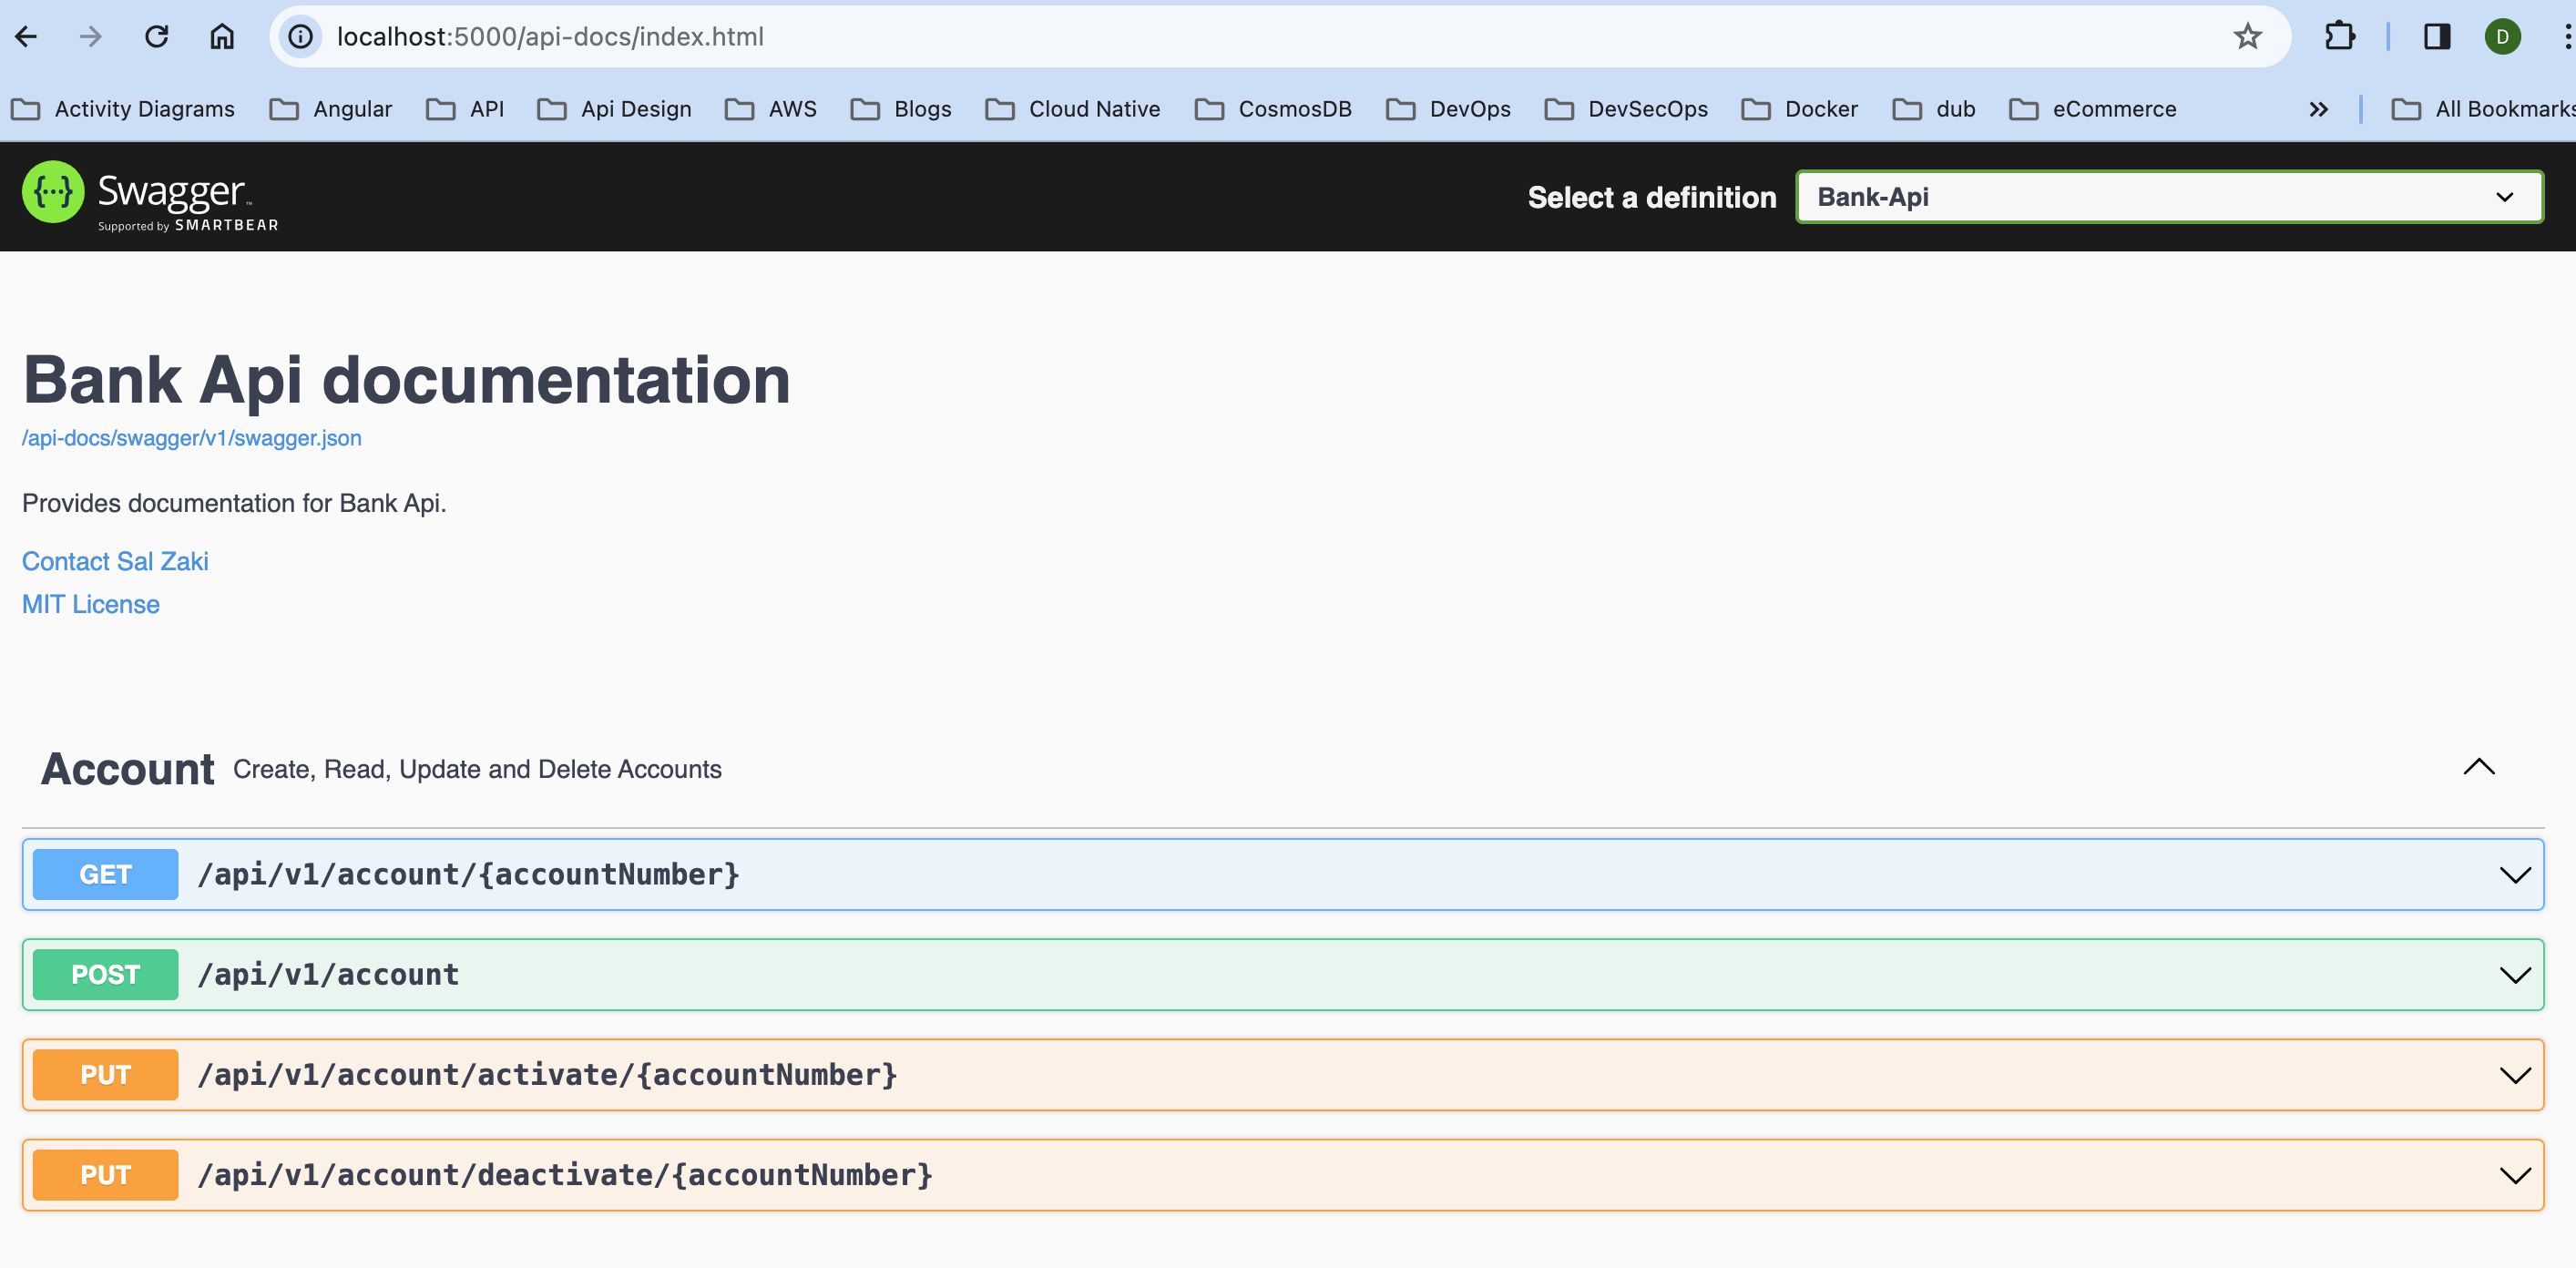Open the MIT License link

91,604
